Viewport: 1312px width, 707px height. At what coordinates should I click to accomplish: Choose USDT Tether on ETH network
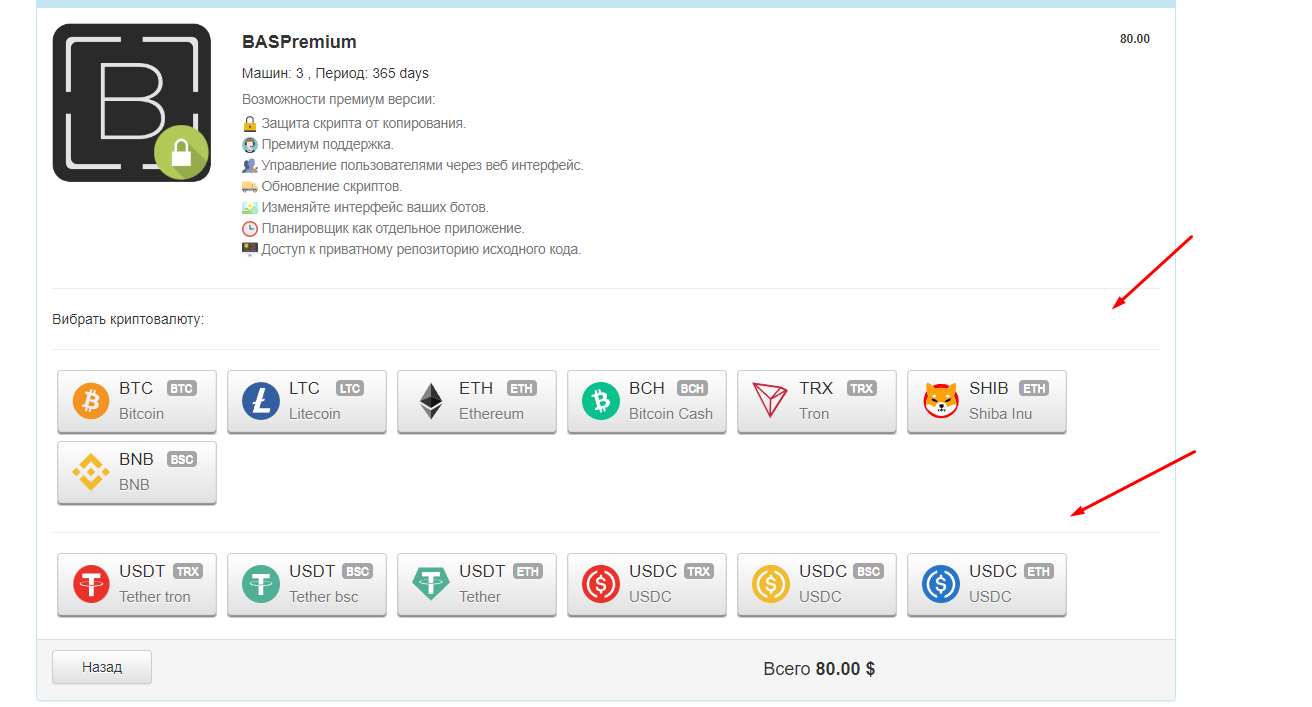(x=477, y=584)
